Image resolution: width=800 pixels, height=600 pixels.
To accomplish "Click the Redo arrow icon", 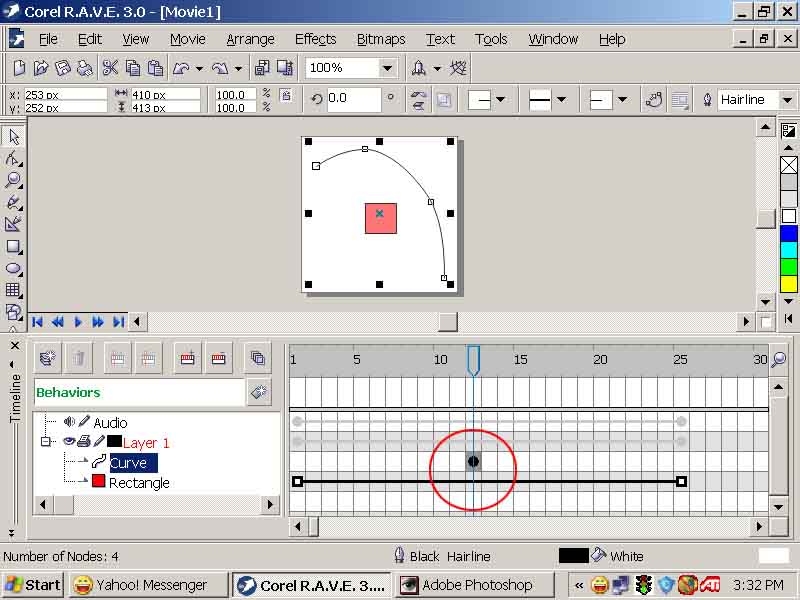I will (x=220, y=68).
